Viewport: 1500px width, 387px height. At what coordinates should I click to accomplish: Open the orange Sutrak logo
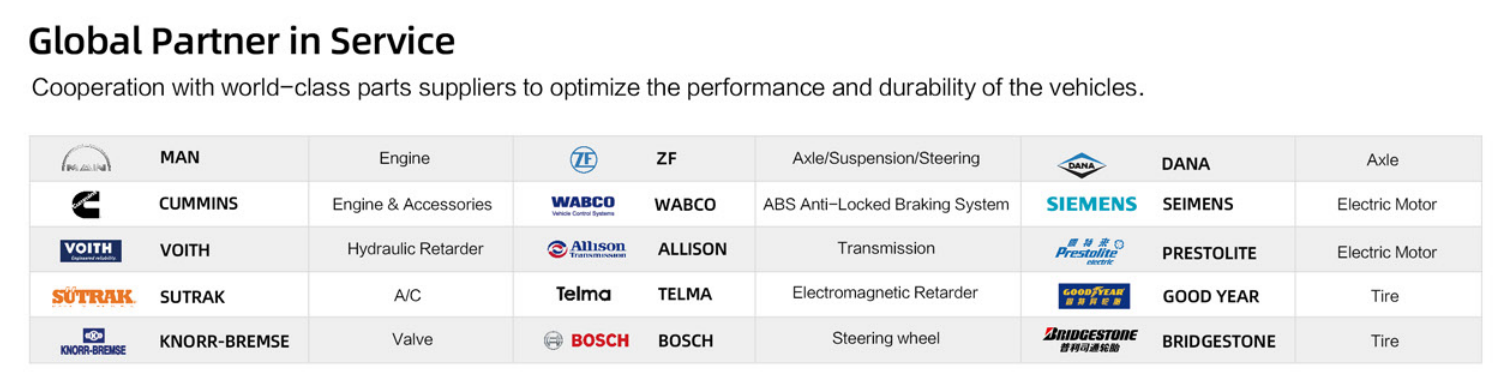tap(93, 296)
